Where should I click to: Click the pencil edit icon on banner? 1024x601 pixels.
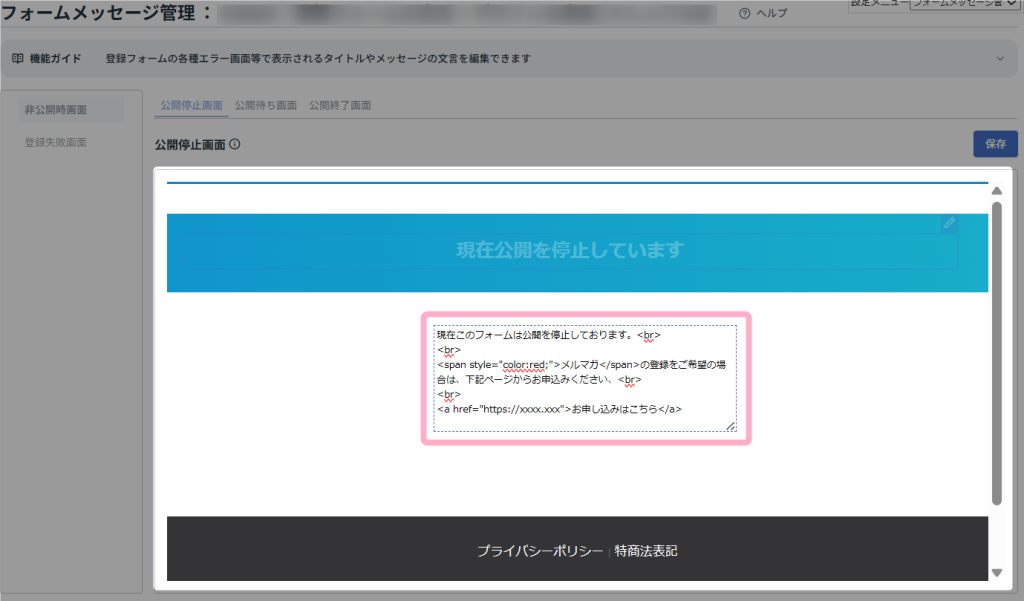[949, 223]
